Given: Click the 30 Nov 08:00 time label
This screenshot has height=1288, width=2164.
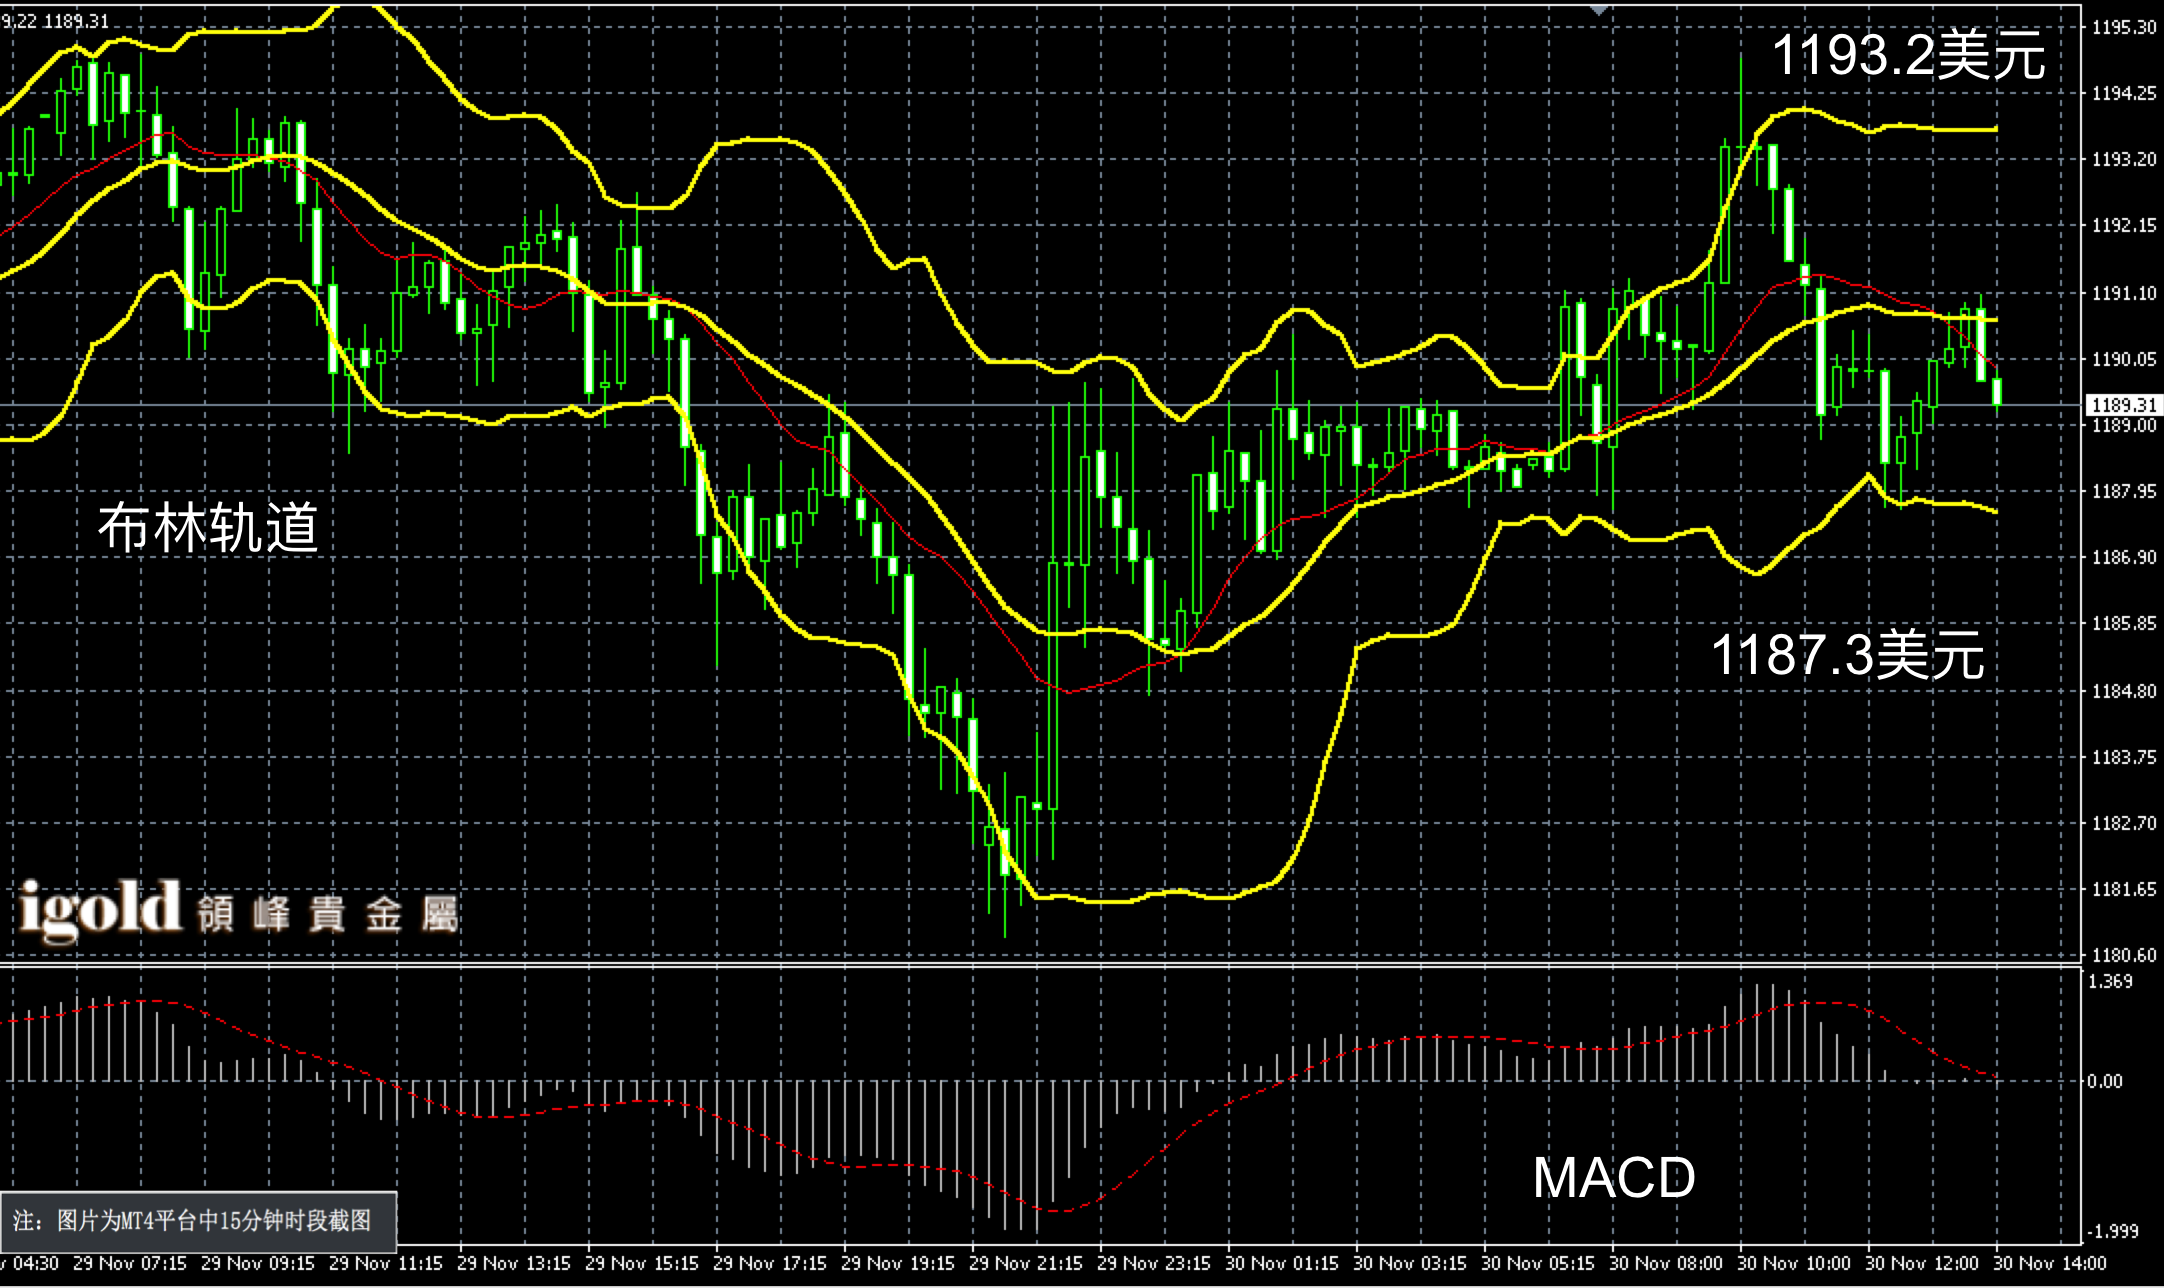Looking at the screenshot, I should (1666, 1264).
